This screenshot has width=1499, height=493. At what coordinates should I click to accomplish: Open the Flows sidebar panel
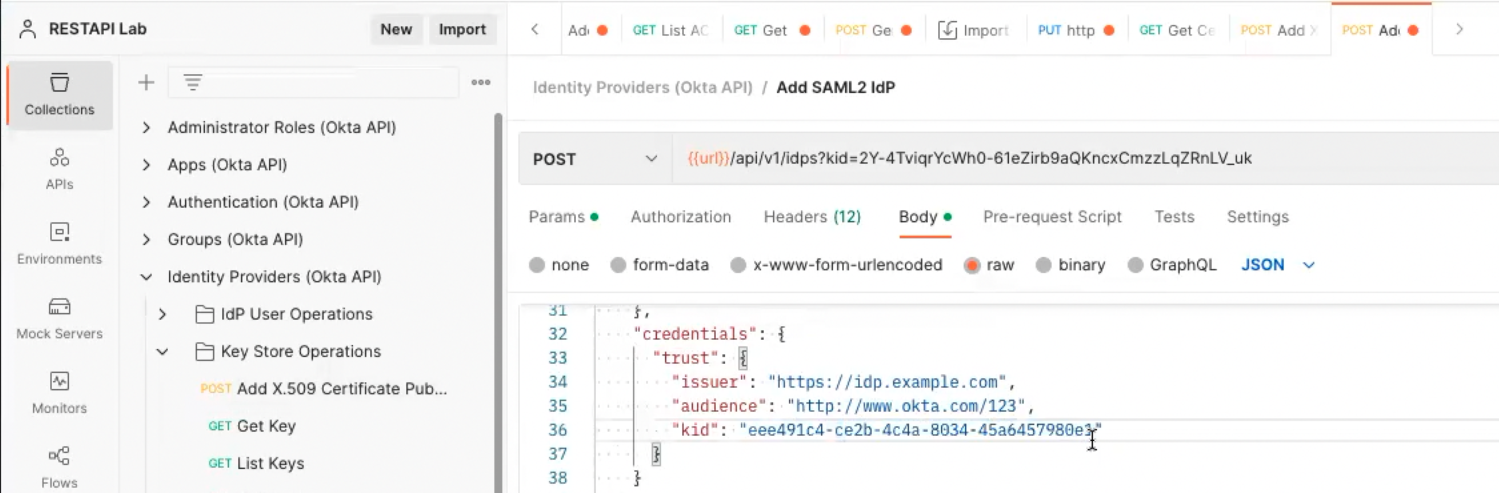coord(59,467)
